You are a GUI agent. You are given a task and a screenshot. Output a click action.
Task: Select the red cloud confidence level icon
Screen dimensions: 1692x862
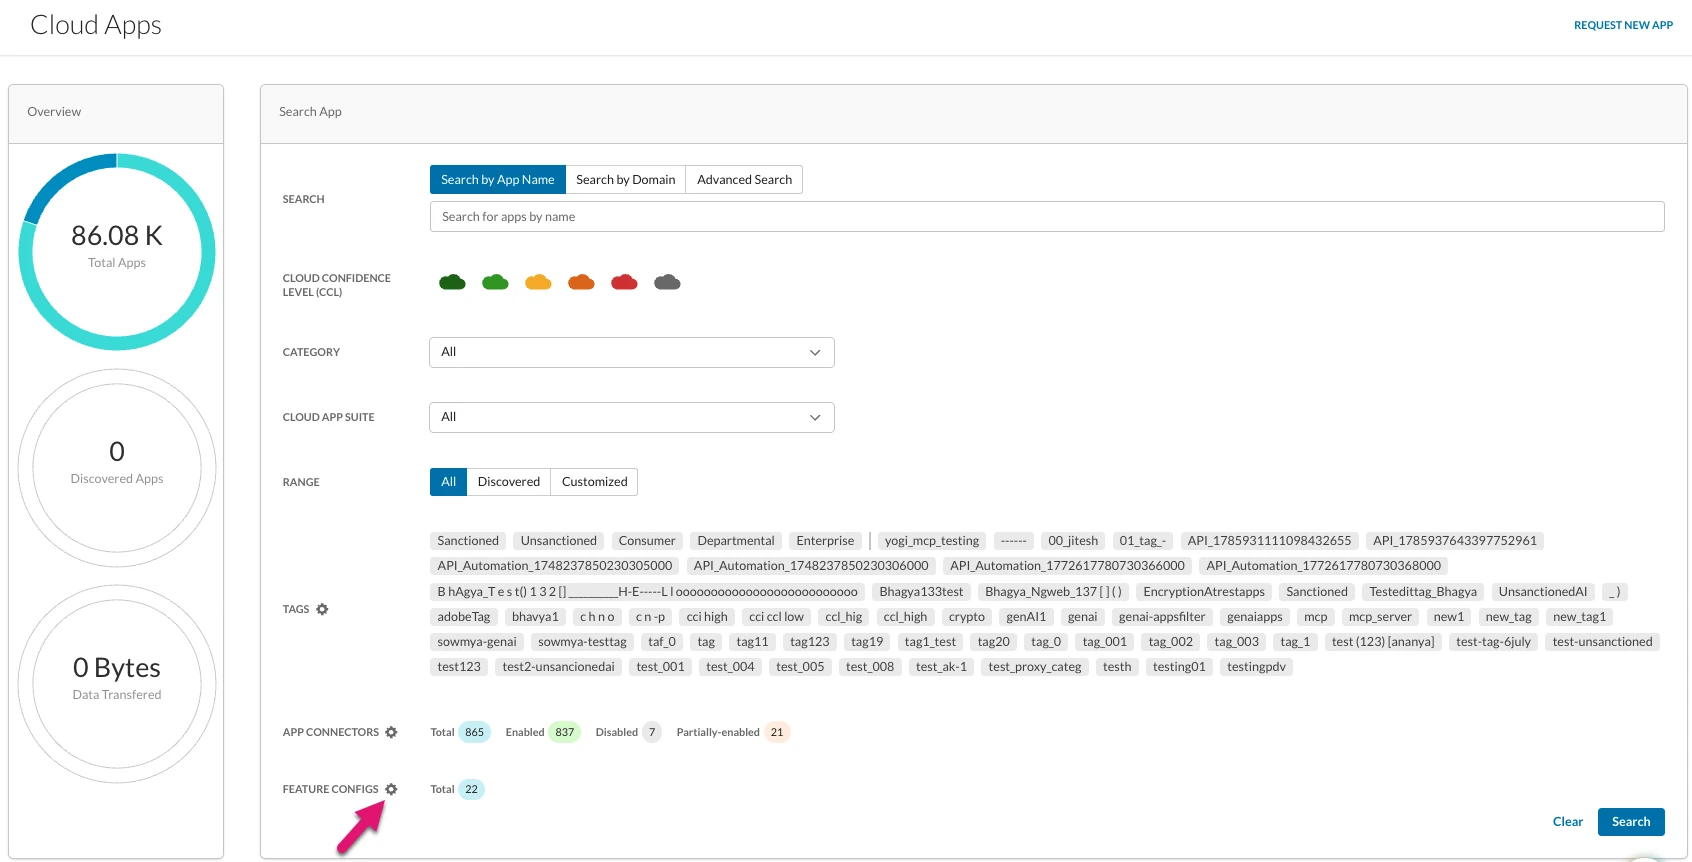point(624,282)
